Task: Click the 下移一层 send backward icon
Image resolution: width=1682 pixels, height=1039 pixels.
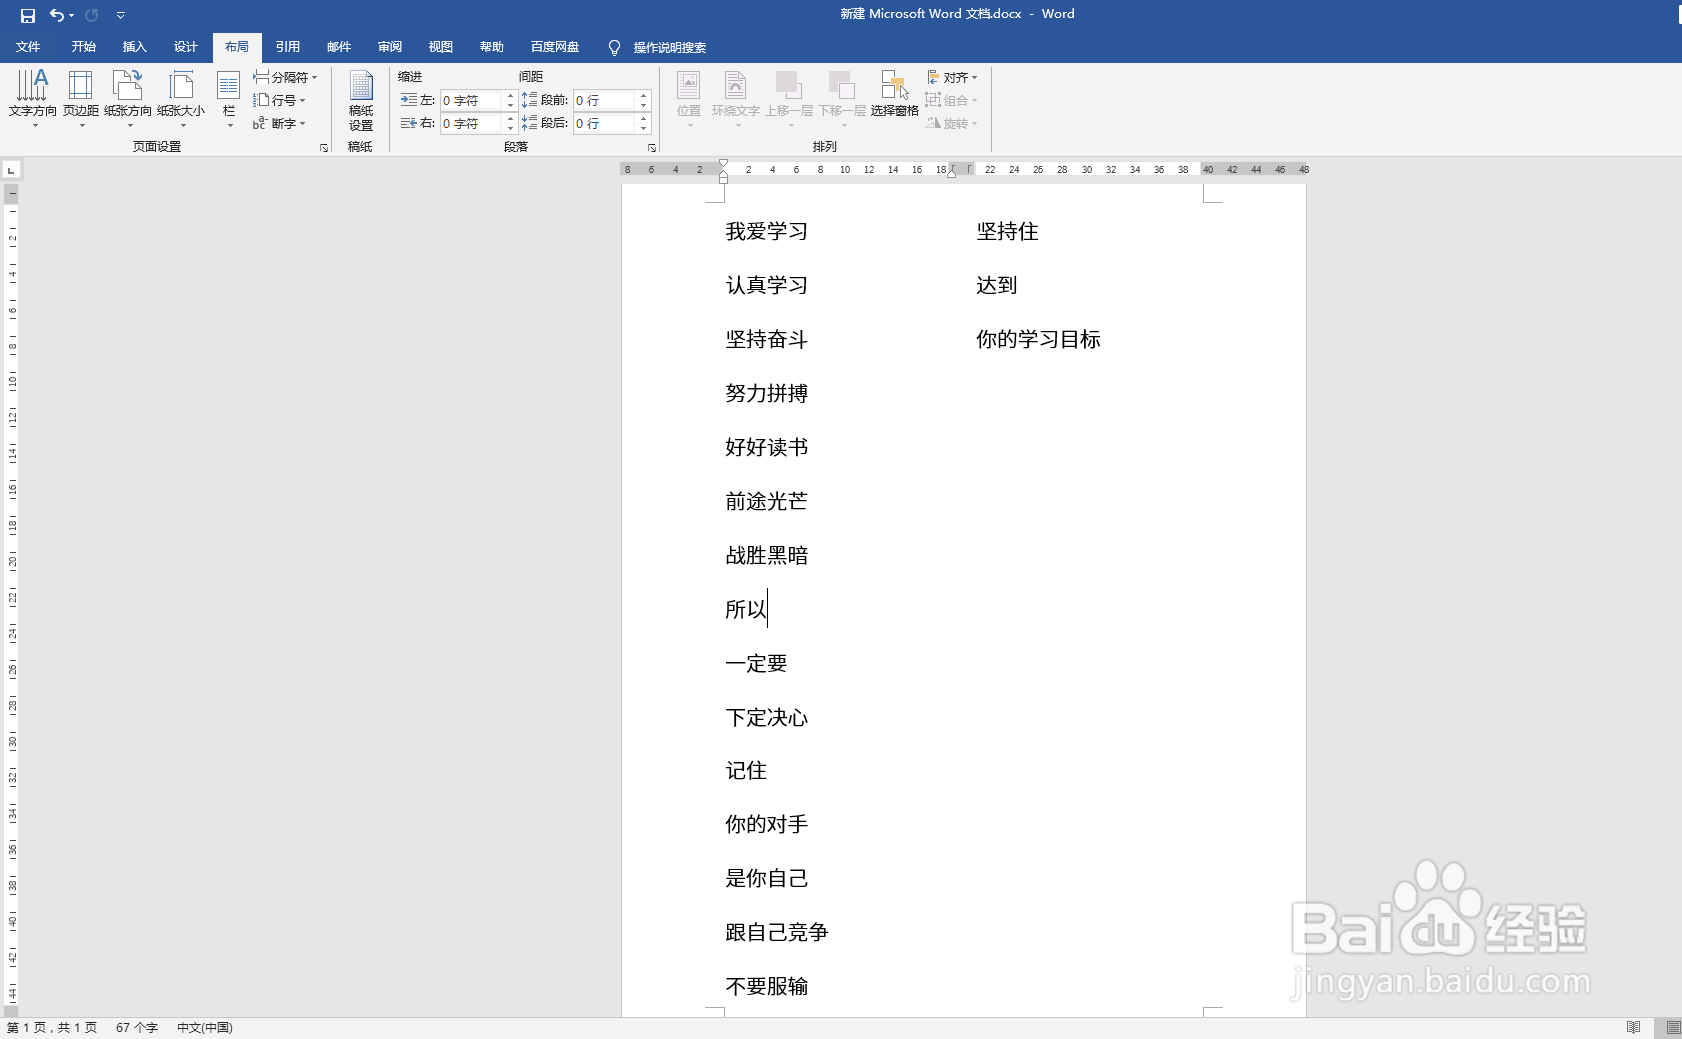Action: coord(842,98)
